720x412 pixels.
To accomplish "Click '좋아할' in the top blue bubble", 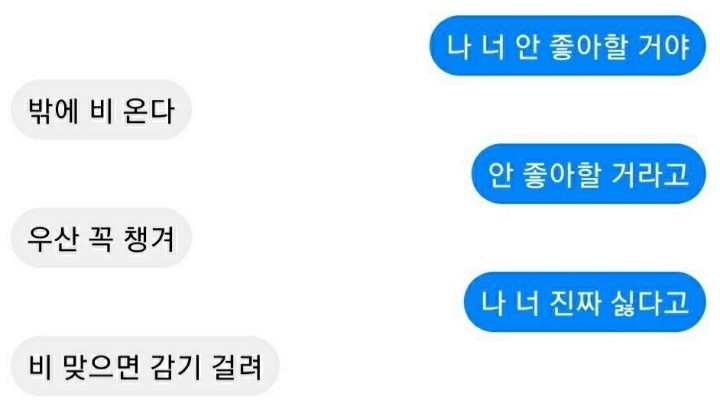I will pyautogui.click(x=589, y=46).
